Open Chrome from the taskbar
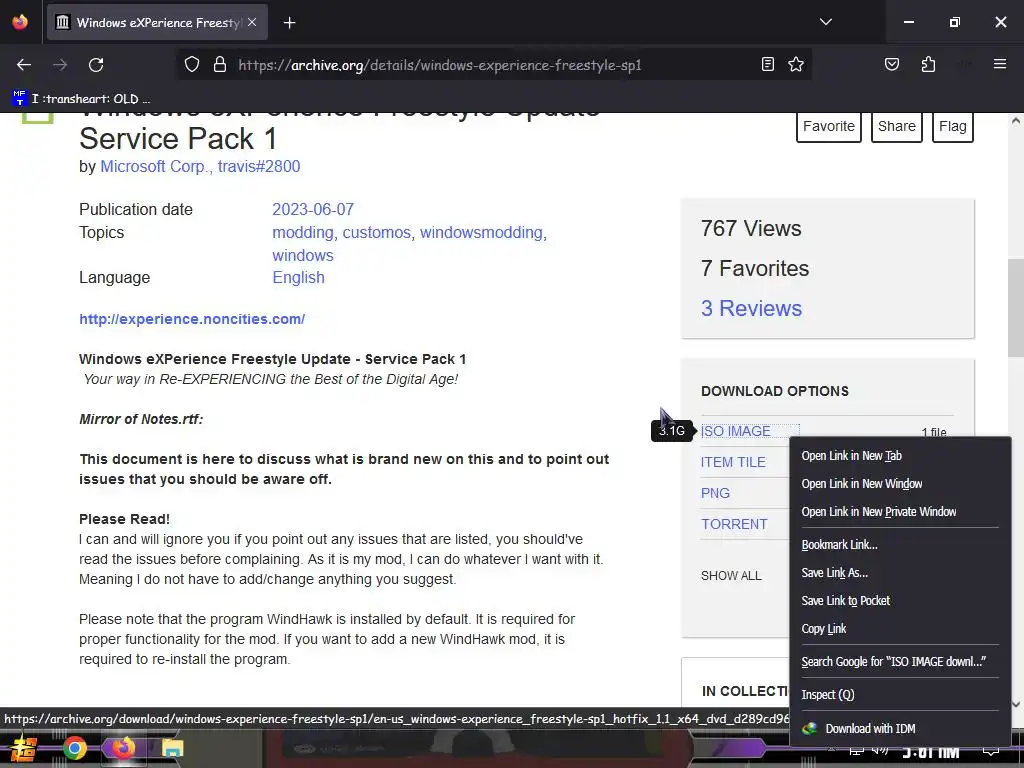The height and width of the screenshot is (768, 1024). pyautogui.click(x=74, y=748)
